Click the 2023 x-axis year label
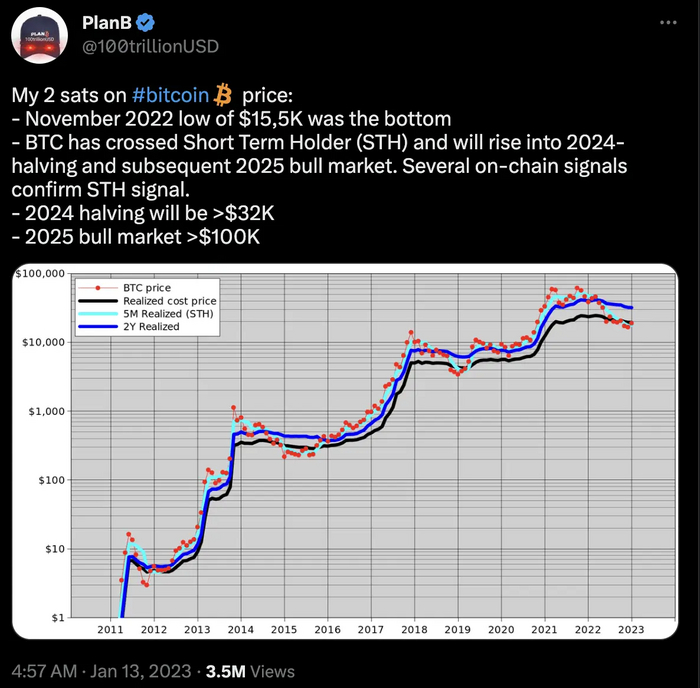 pyautogui.click(x=633, y=631)
